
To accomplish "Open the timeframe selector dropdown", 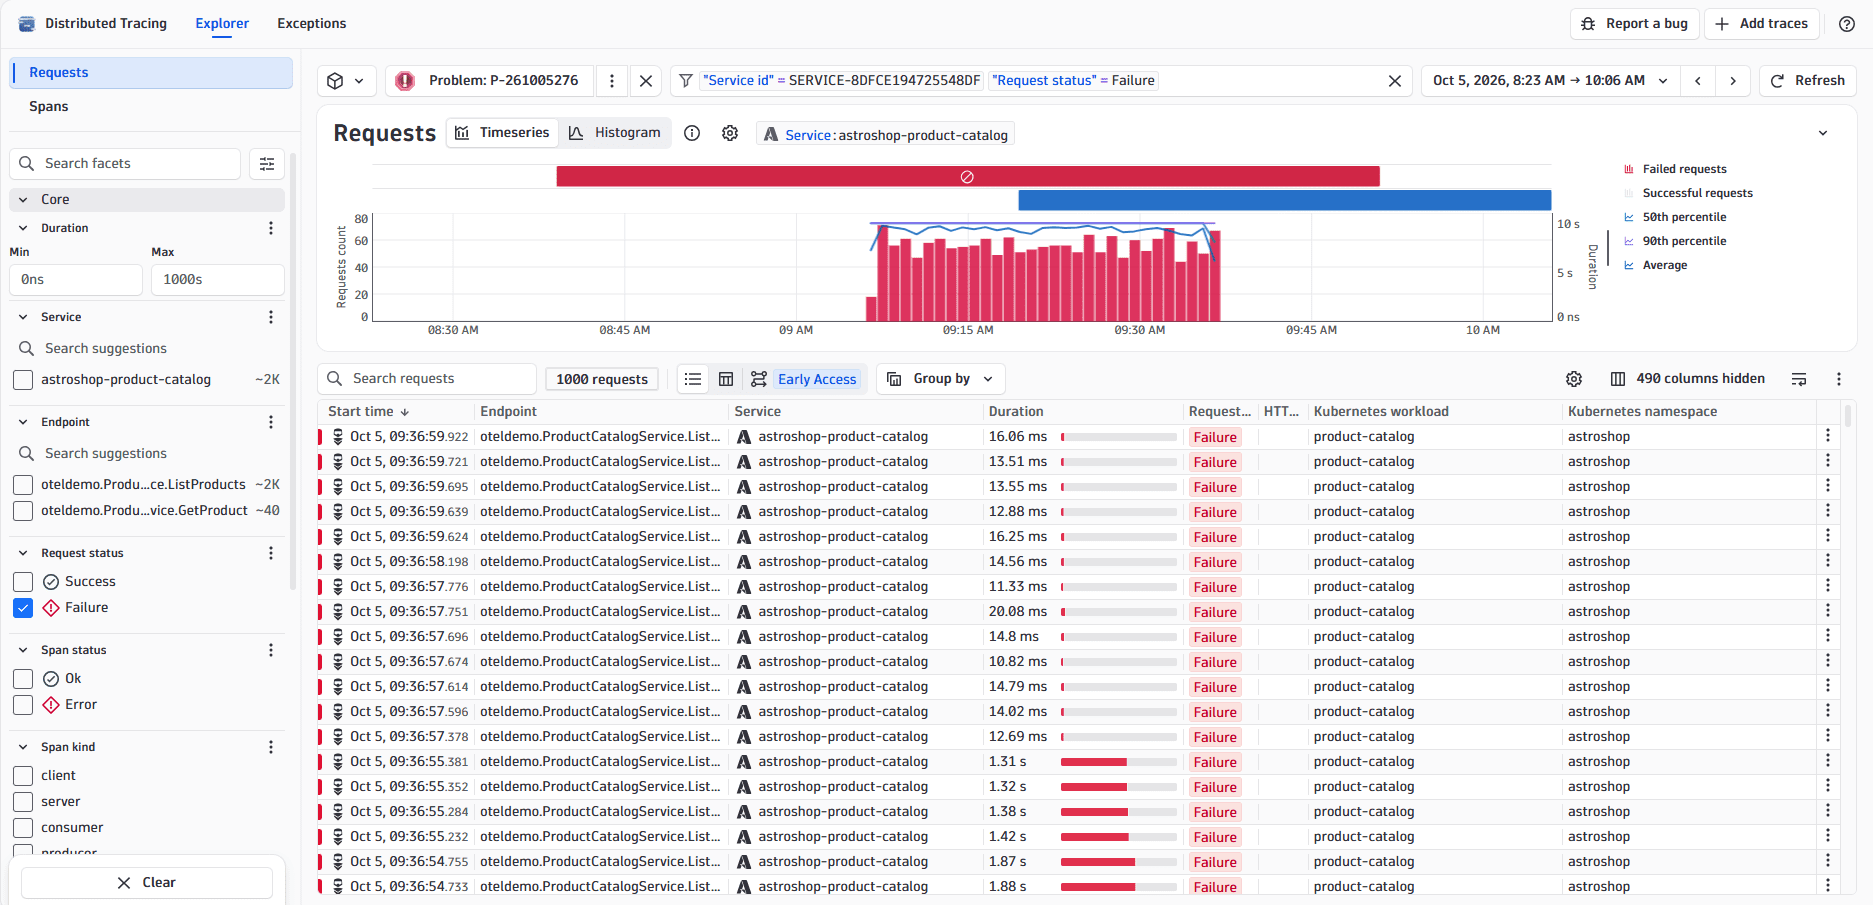I will coord(1550,81).
